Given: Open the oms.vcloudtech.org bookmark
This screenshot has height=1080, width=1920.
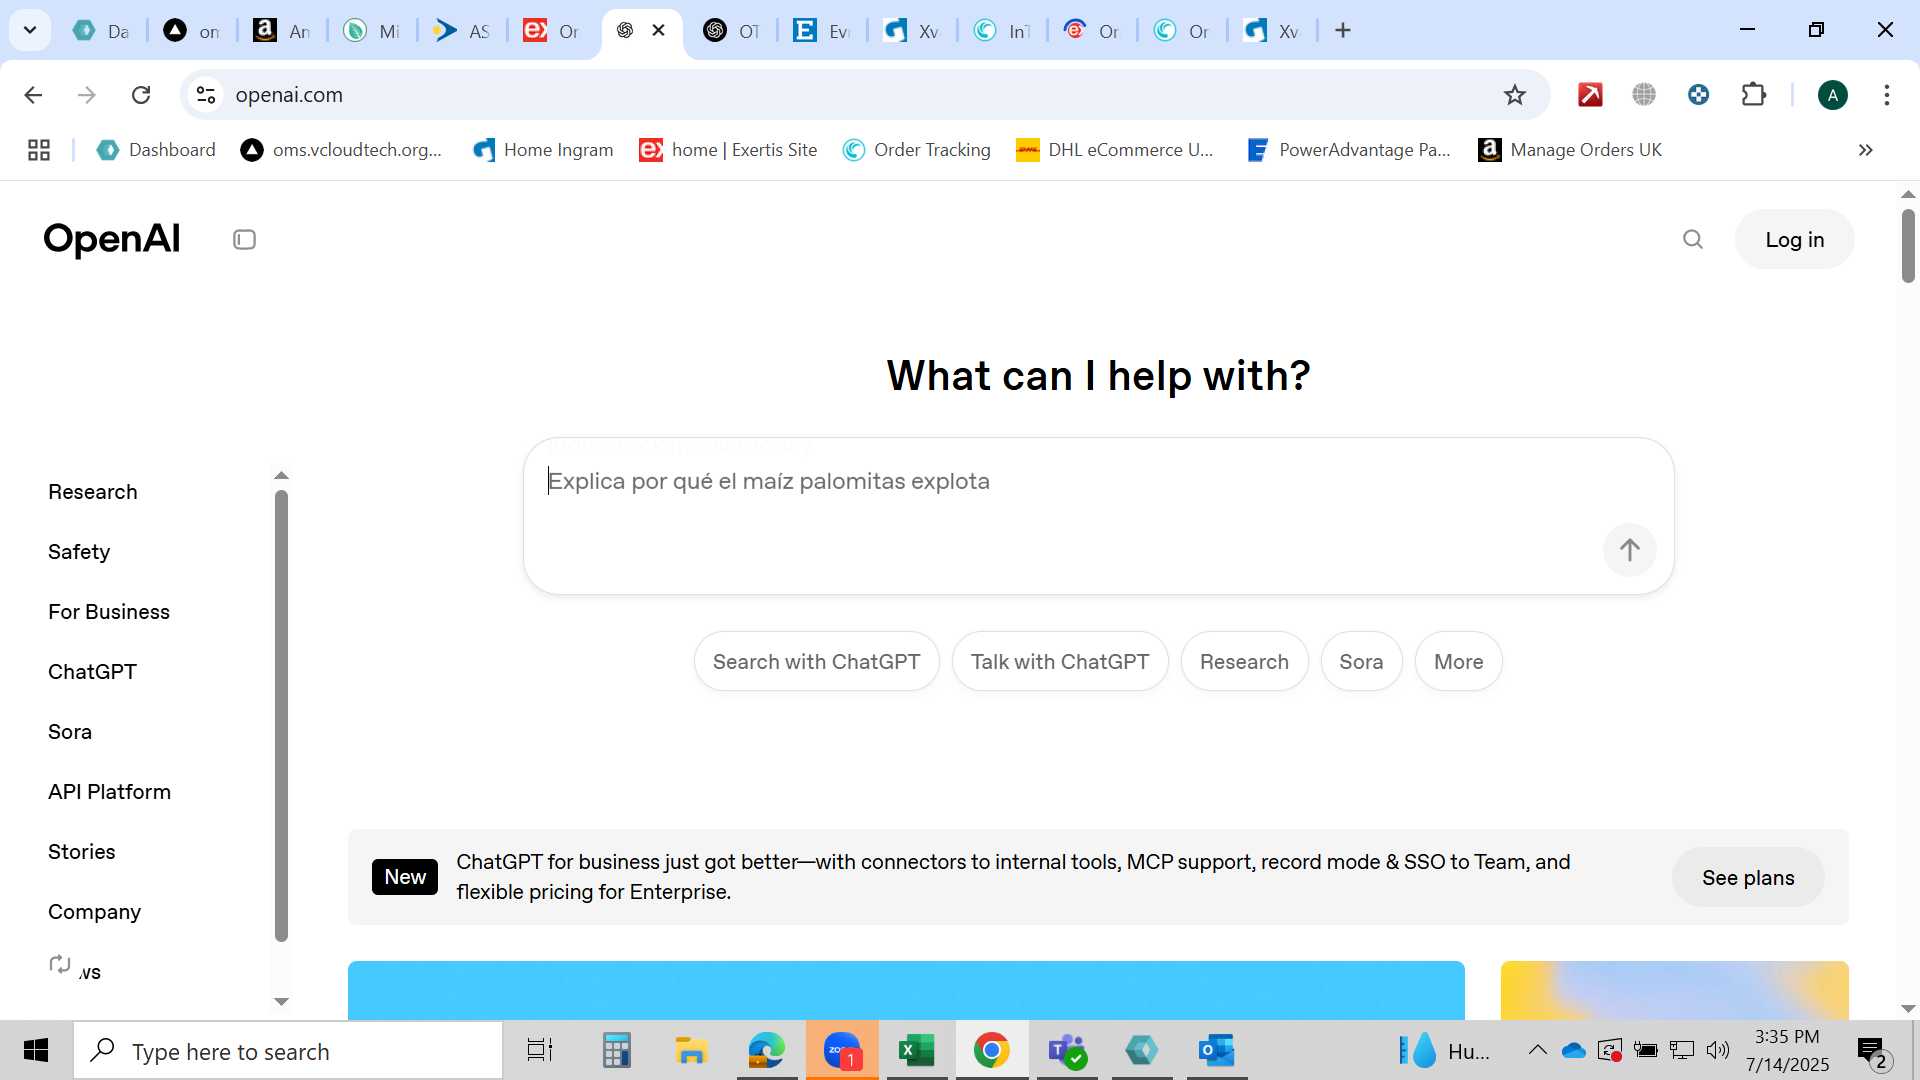Looking at the screenshot, I should (x=341, y=150).
